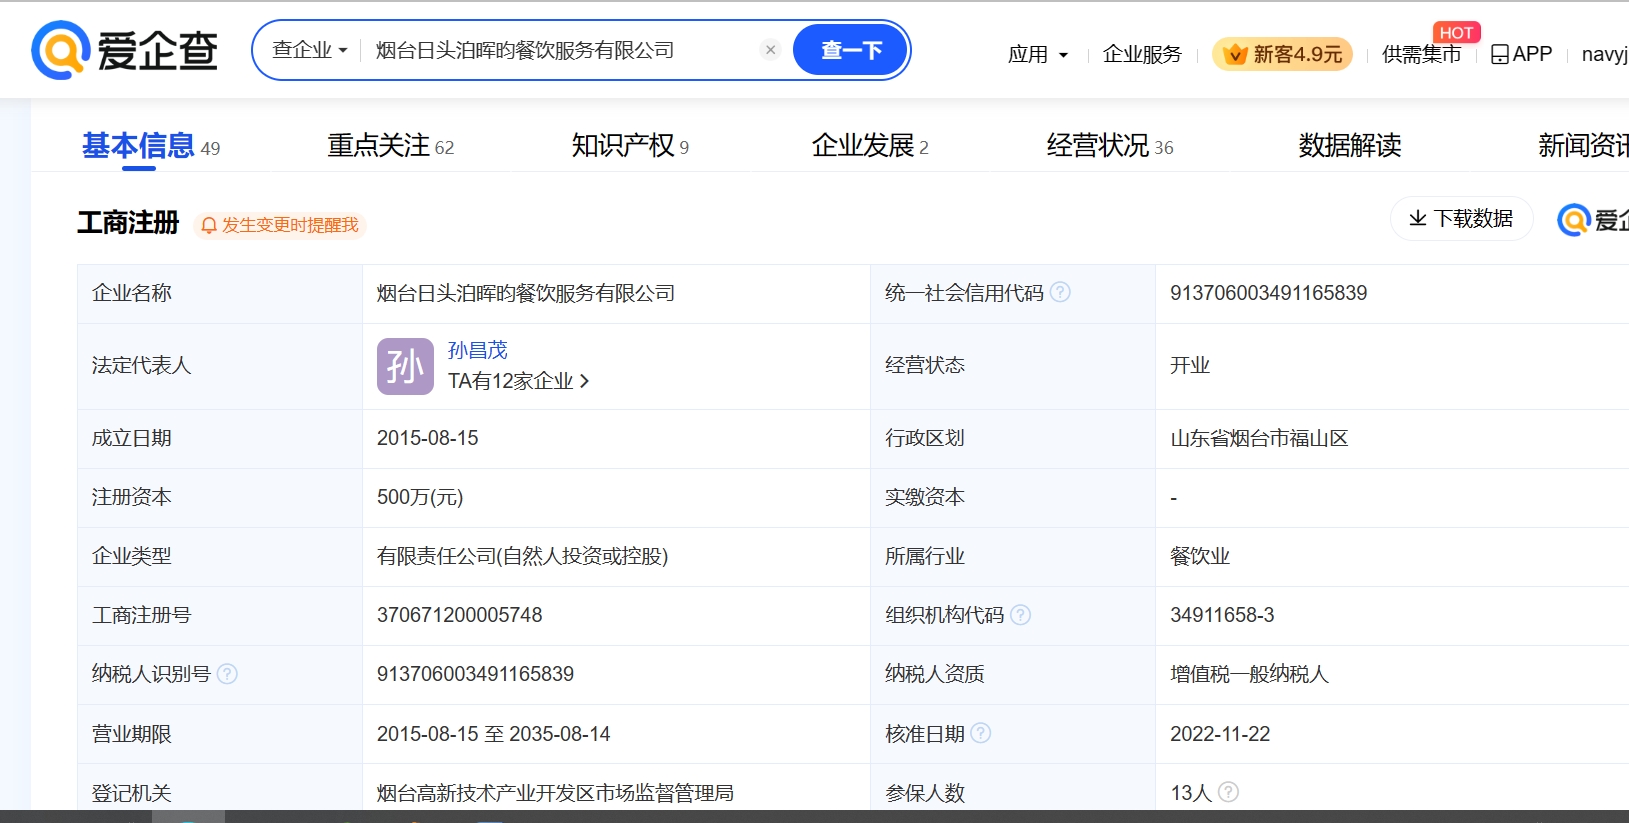Select industry value 餐饮业
The width and height of the screenshot is (1629, 823).
click(1200, 556)
